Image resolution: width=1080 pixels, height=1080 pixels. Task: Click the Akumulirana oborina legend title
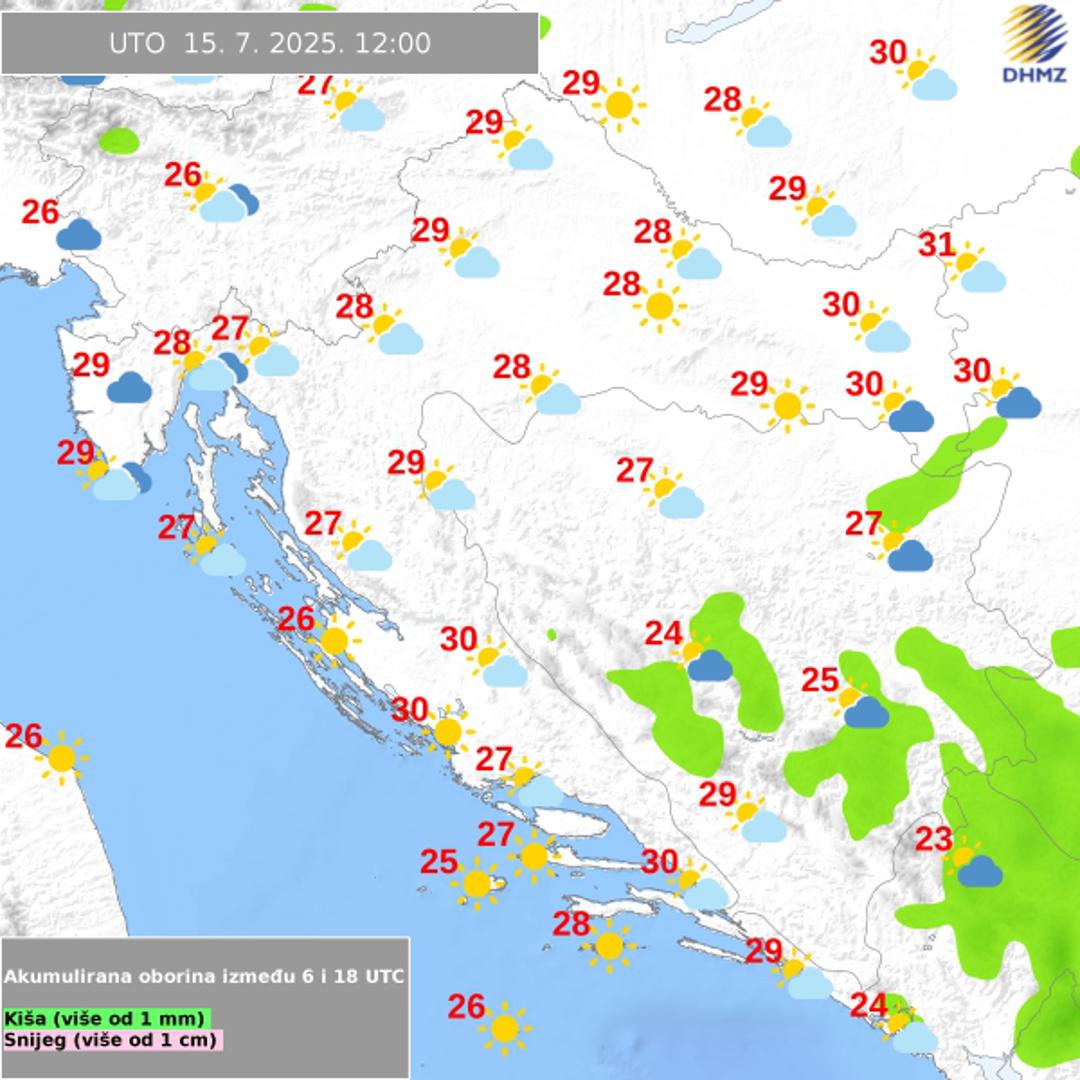click(204, 976)
